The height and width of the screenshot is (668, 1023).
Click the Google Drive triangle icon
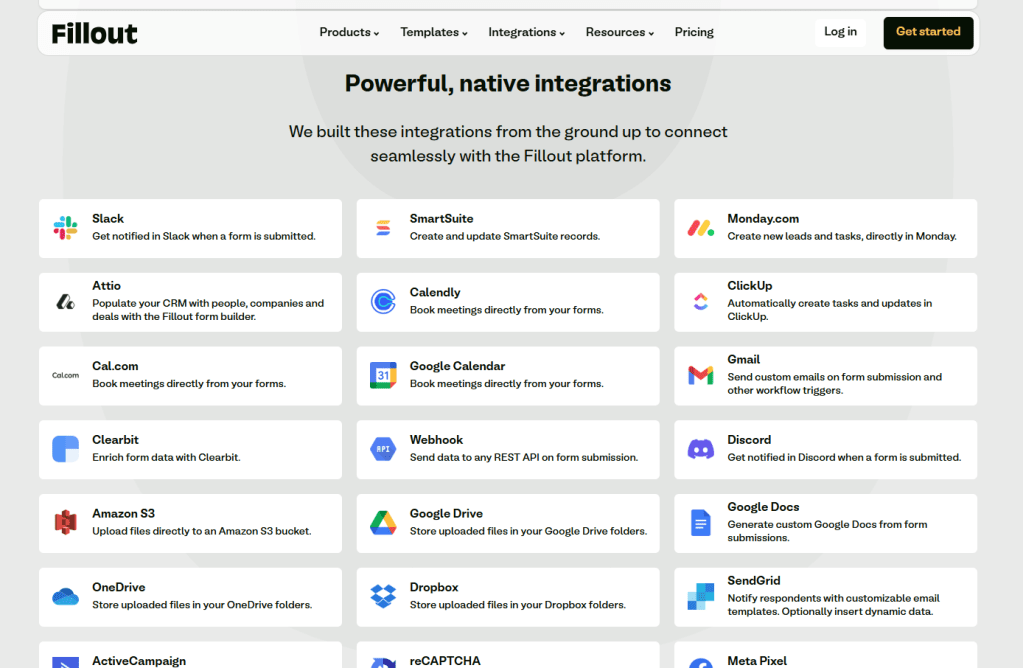tap(383, 523)
